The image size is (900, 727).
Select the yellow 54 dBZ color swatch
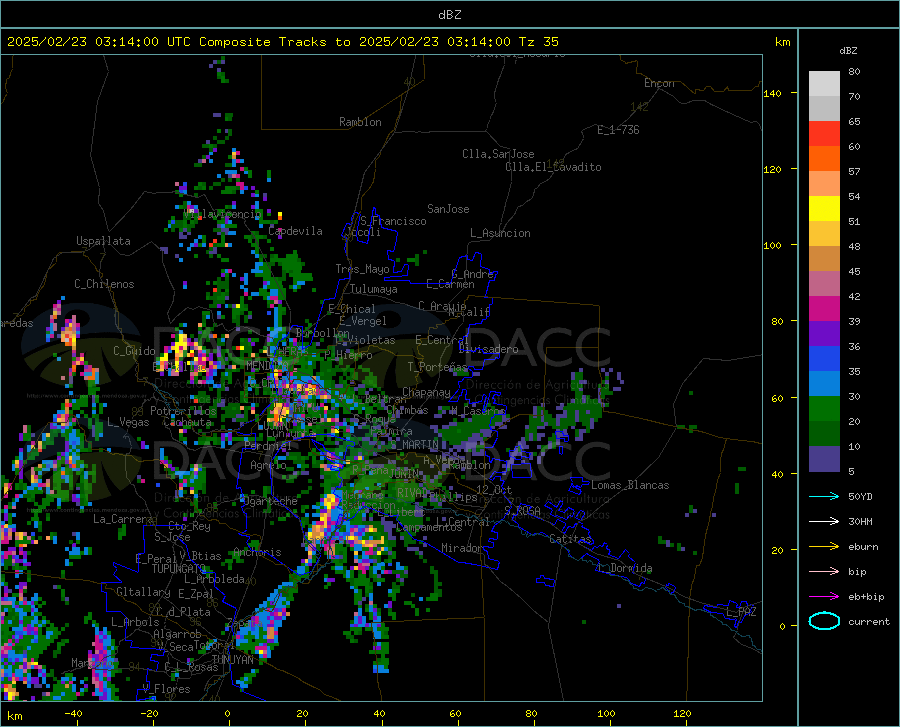click(824, 209)
